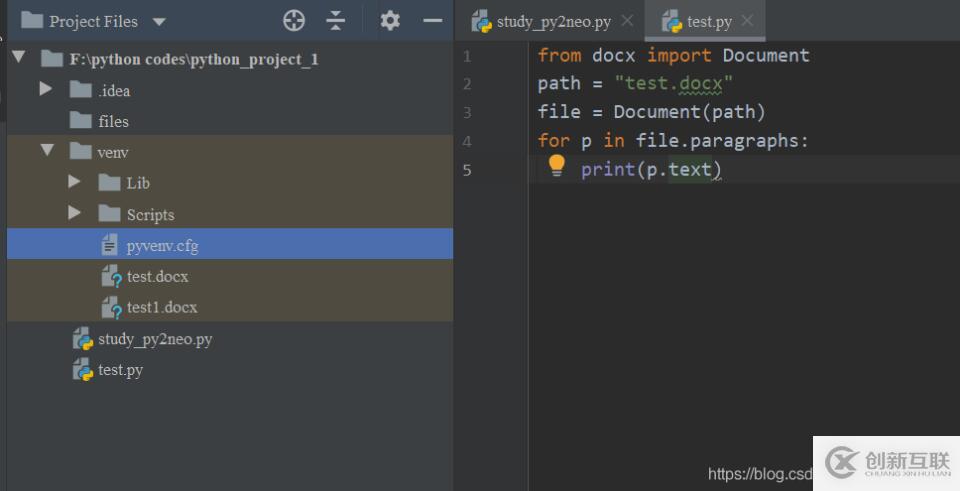Screen dimensions: 960x491
Task: Click the yellow lightbulb quick-fix icon
Action: tap(557, 165)
